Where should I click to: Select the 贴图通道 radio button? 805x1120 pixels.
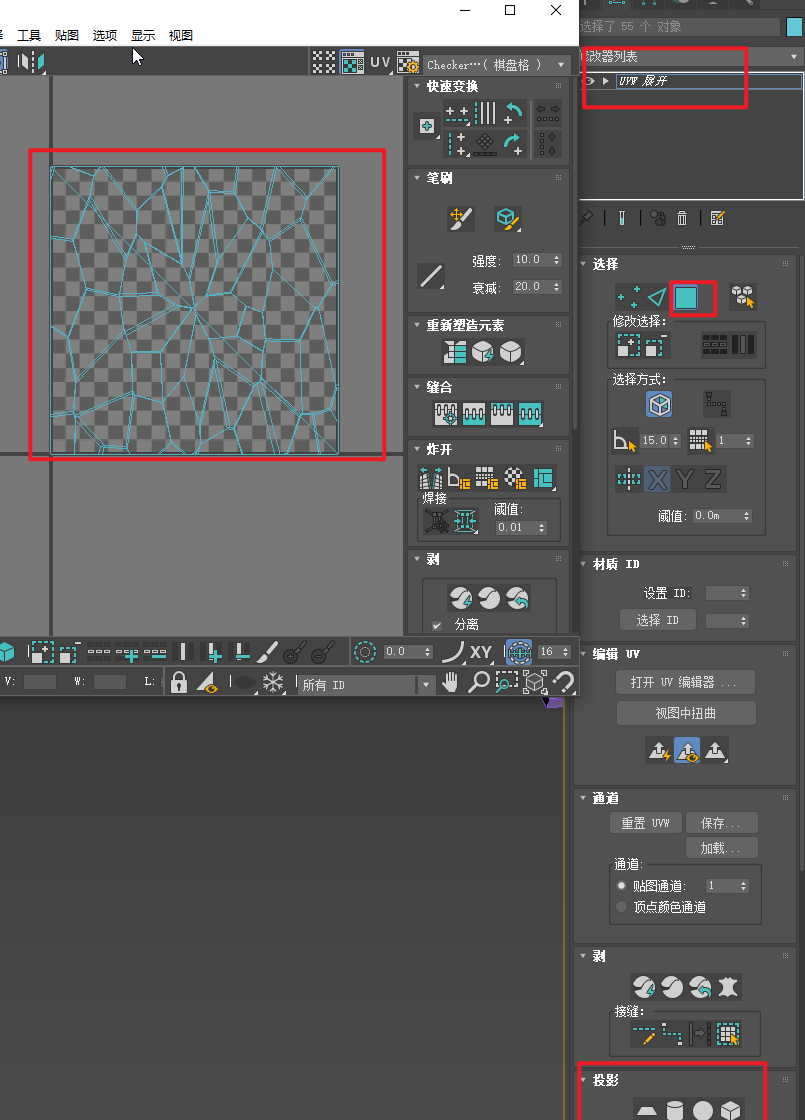[x=621, y=886]
